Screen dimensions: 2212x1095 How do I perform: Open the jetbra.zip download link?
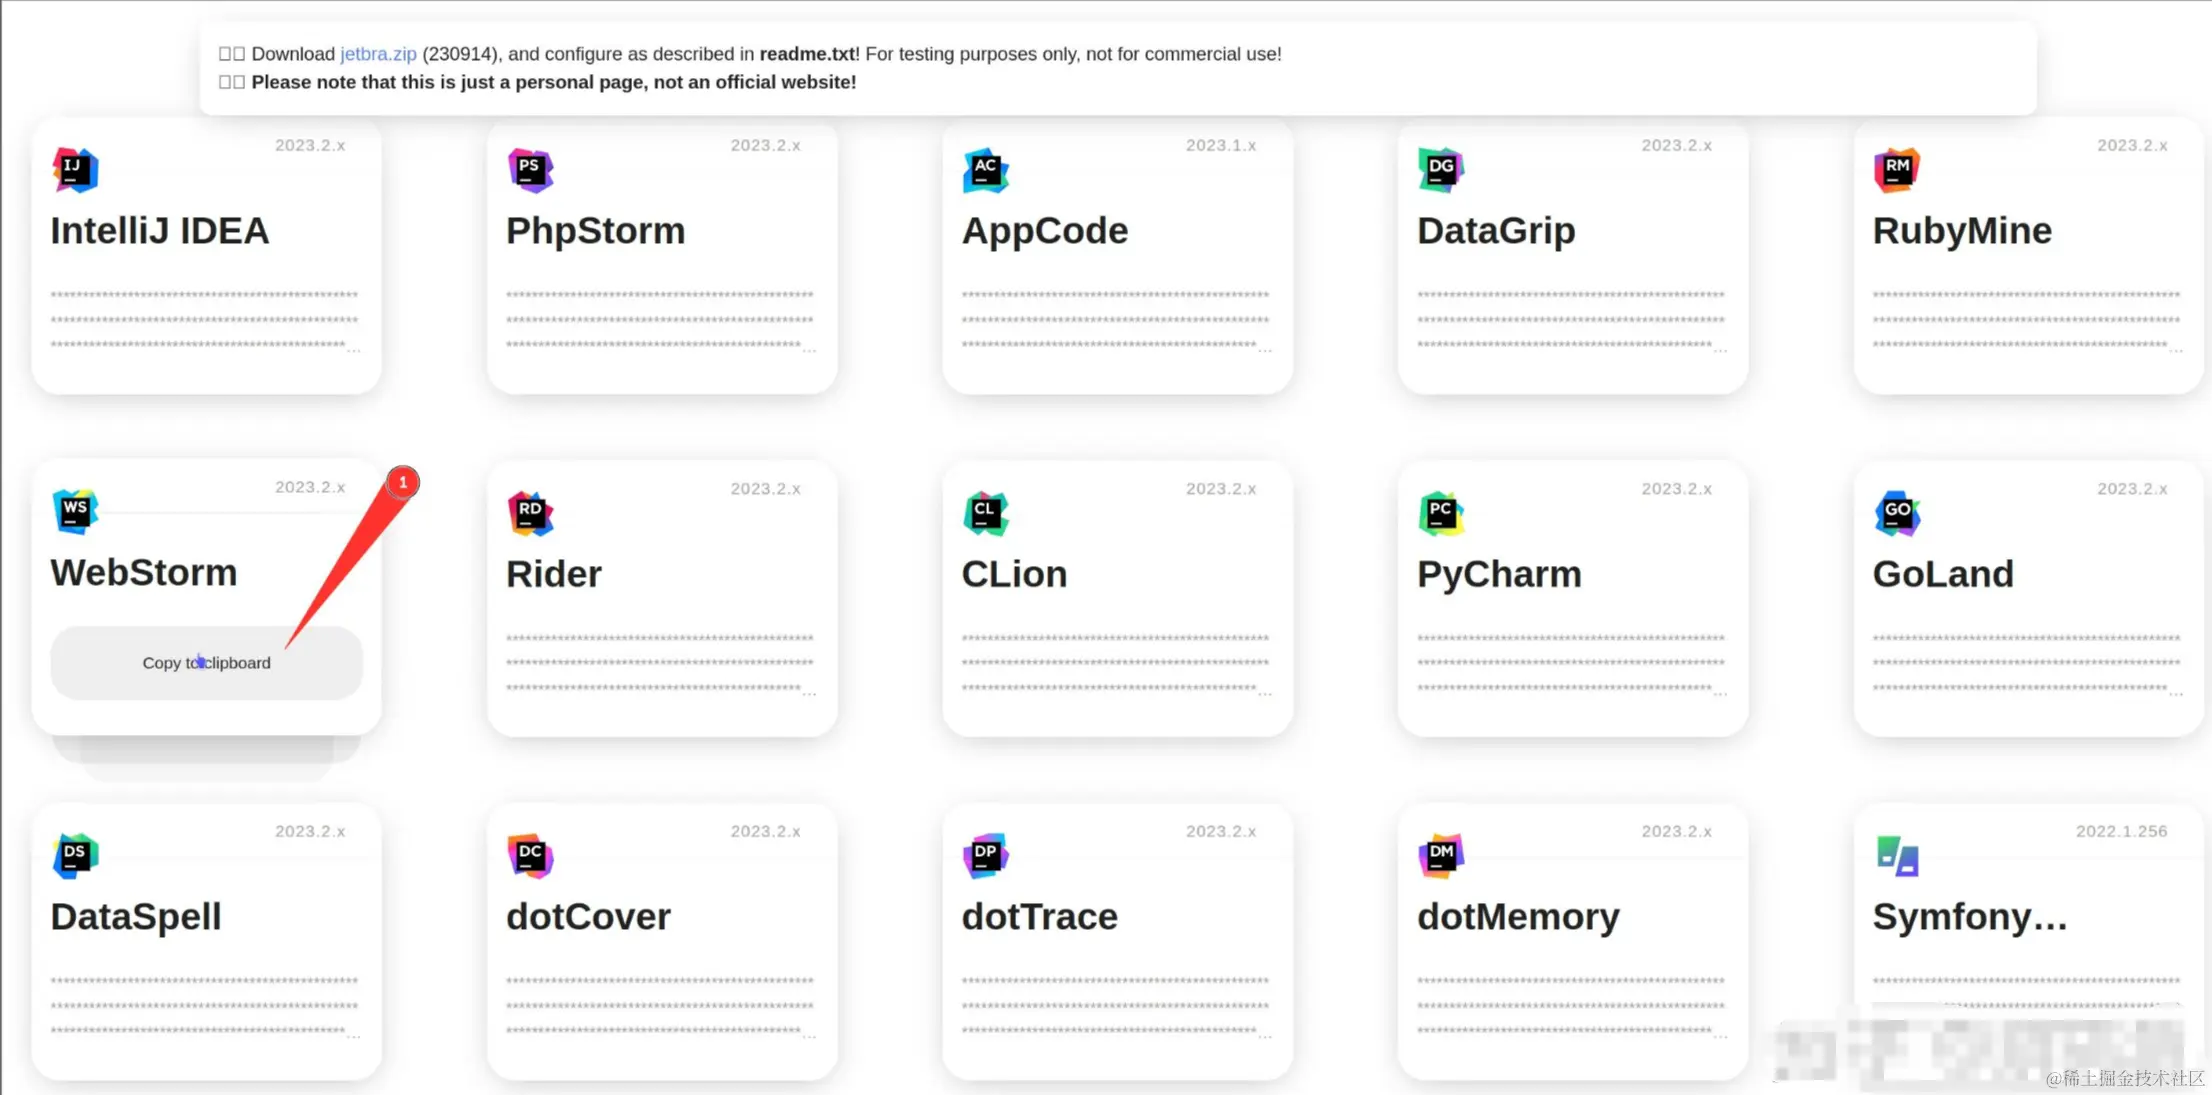click(378, 54)
